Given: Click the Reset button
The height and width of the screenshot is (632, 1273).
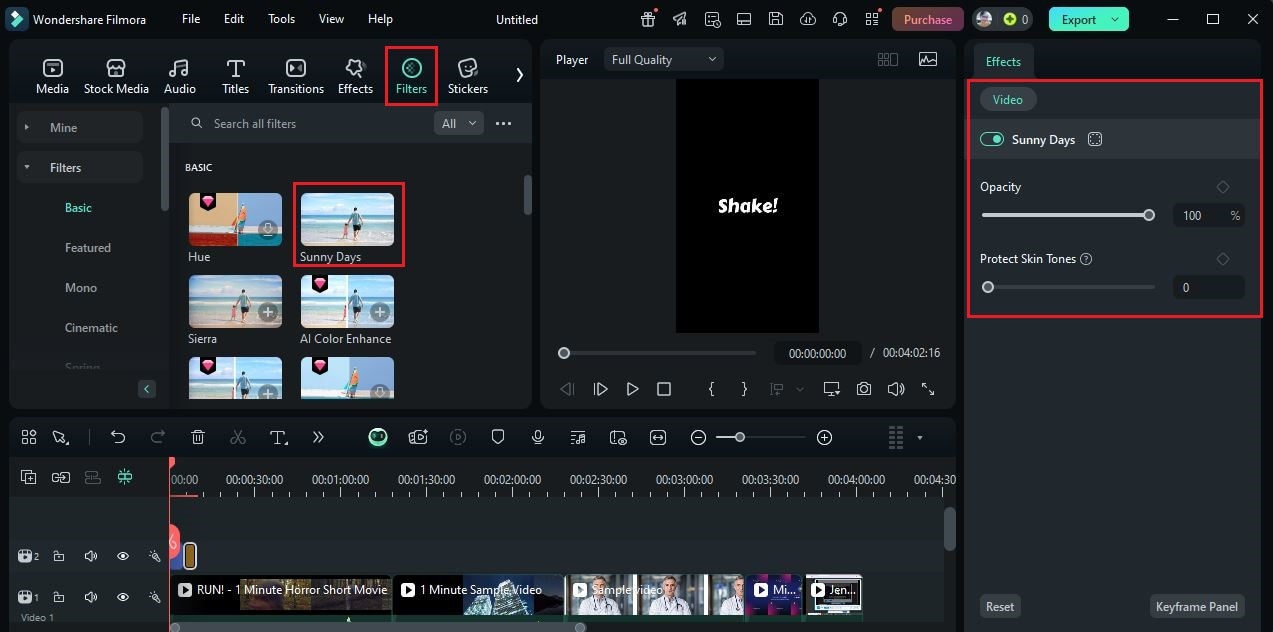Looking at the screenshot, I should (1000, 606).
